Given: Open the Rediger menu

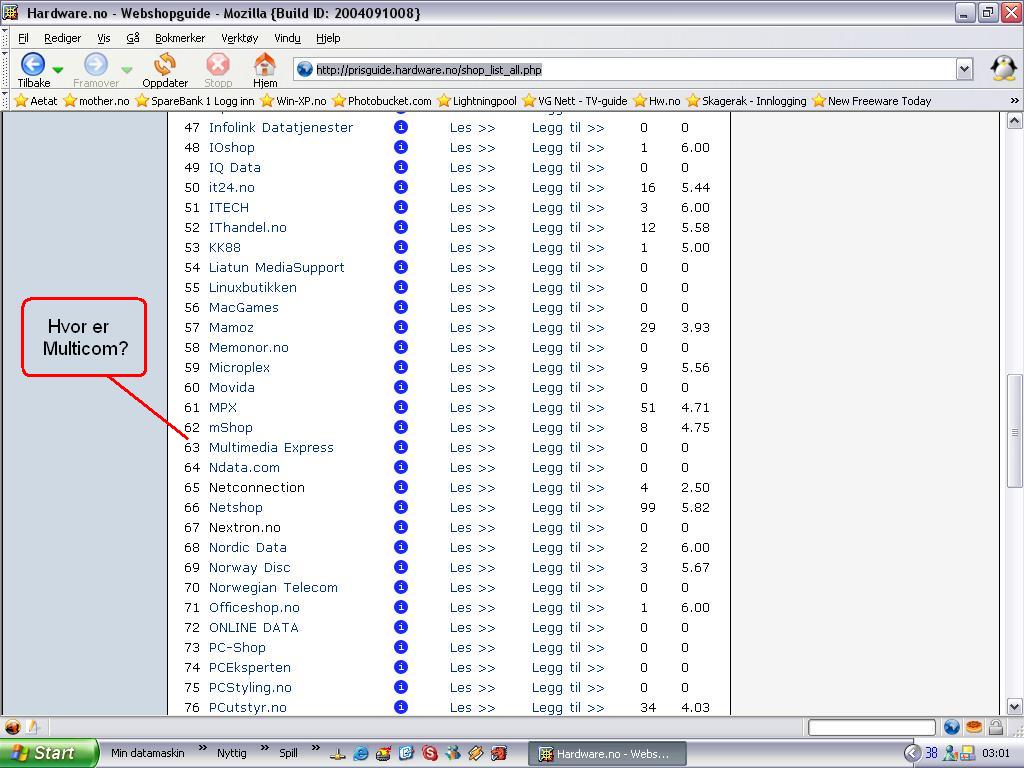Looking at the screenshot, I should pyautogui.click(x=63, y=38).
